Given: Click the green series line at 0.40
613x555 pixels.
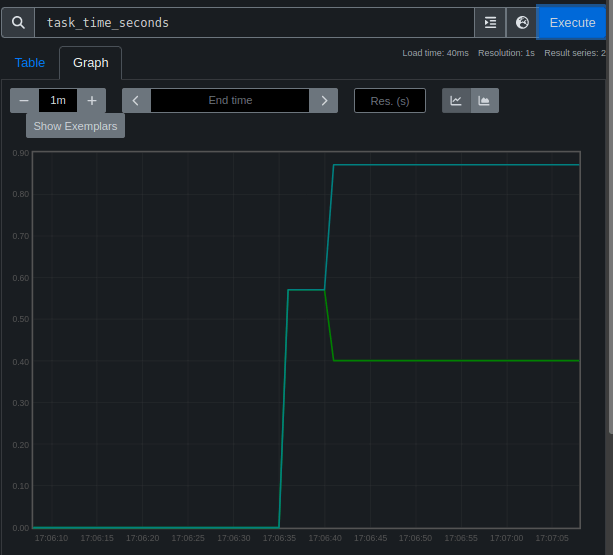Looking at the screenshot, I should click(456, 361).
